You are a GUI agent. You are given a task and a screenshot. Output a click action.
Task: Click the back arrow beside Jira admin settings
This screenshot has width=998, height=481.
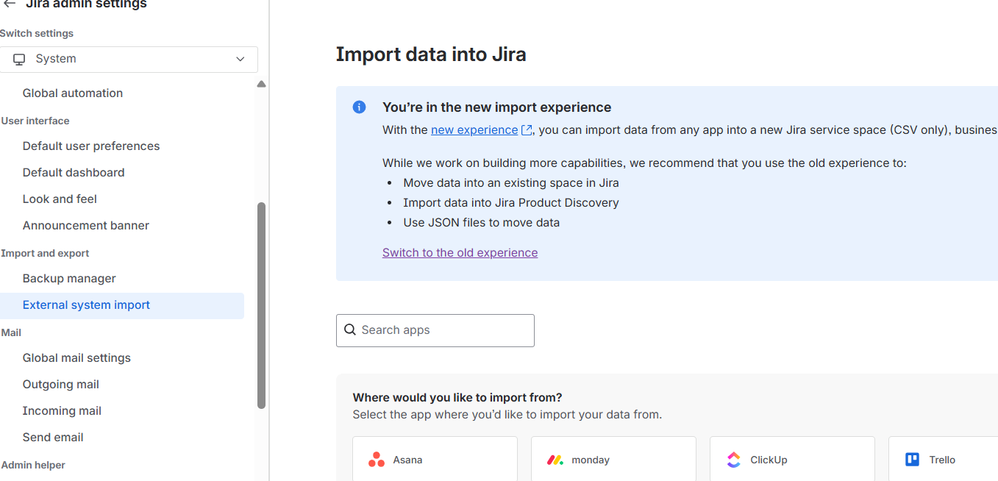tap(9, 4)
